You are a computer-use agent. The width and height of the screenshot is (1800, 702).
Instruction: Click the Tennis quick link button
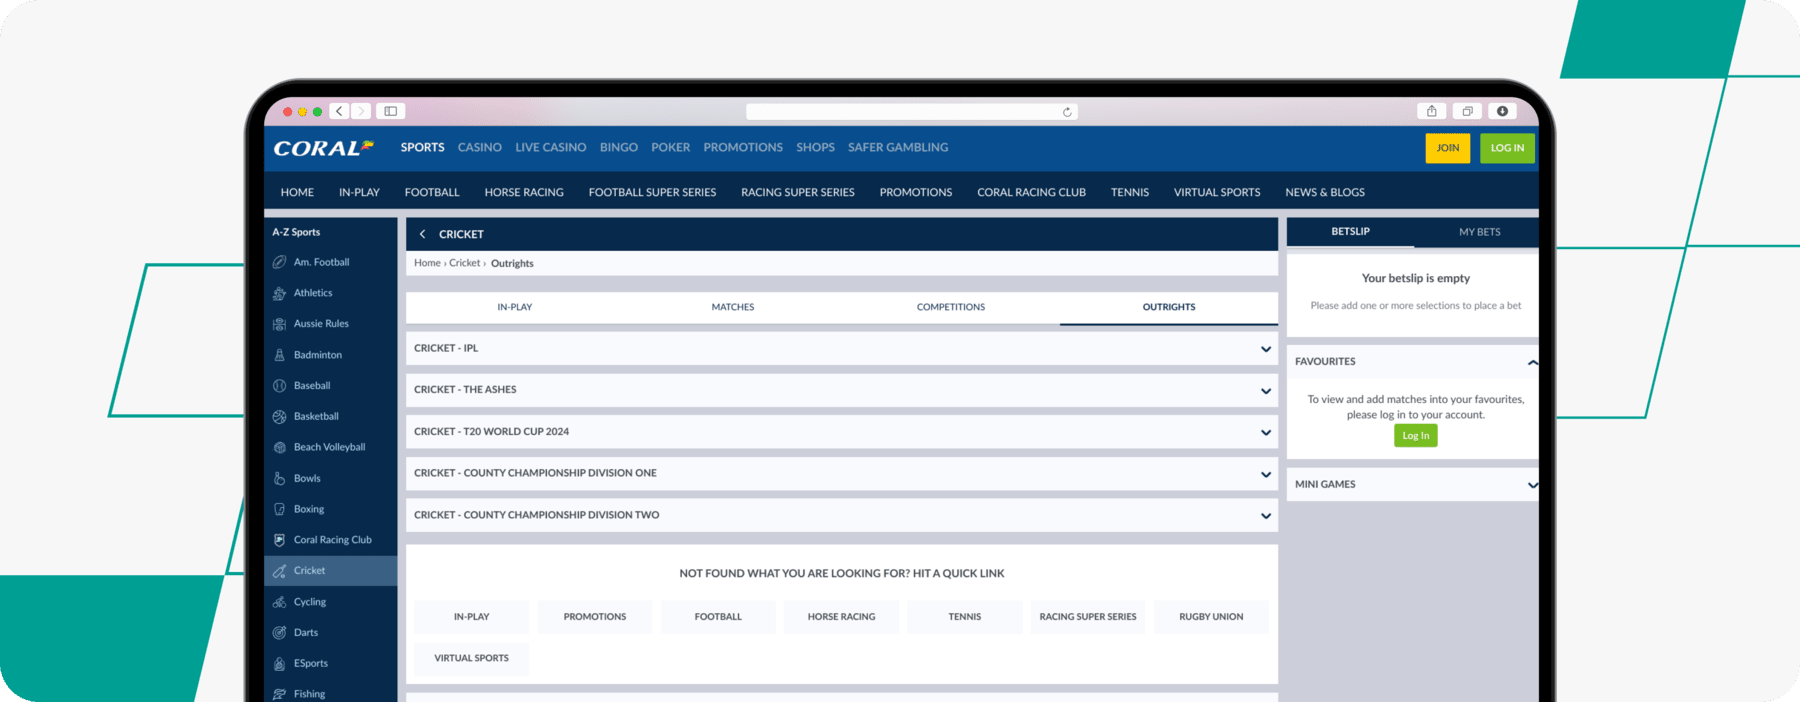tap(965, 617)
